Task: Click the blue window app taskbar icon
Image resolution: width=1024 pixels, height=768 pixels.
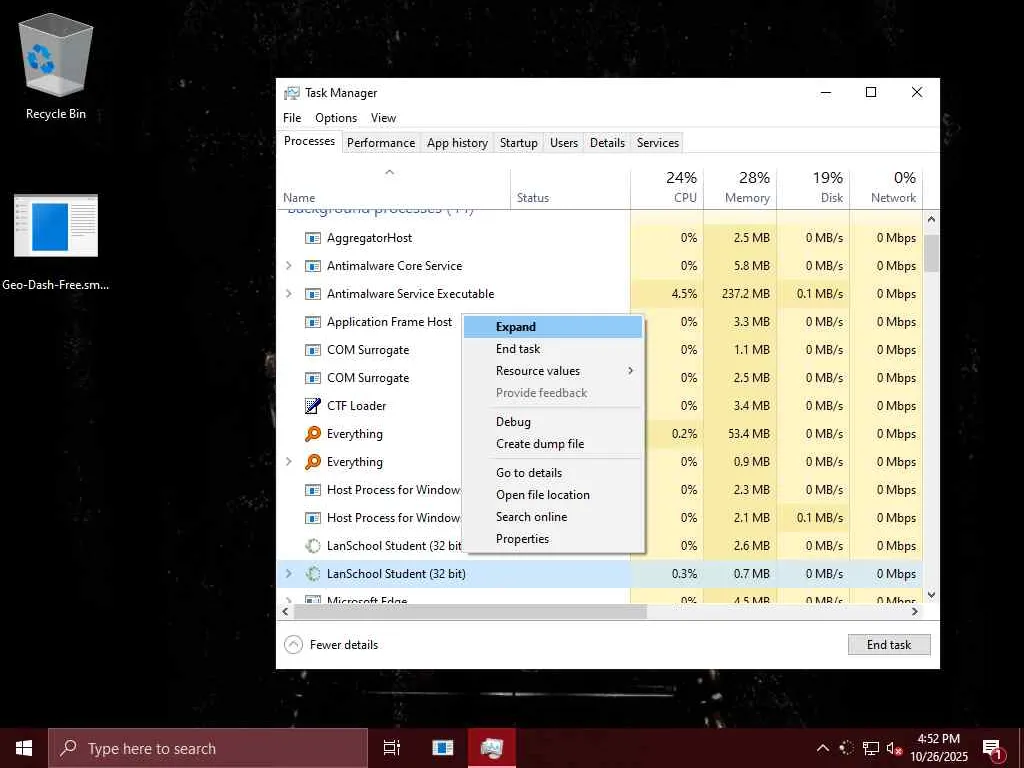Action: click(x=442, y=748)
